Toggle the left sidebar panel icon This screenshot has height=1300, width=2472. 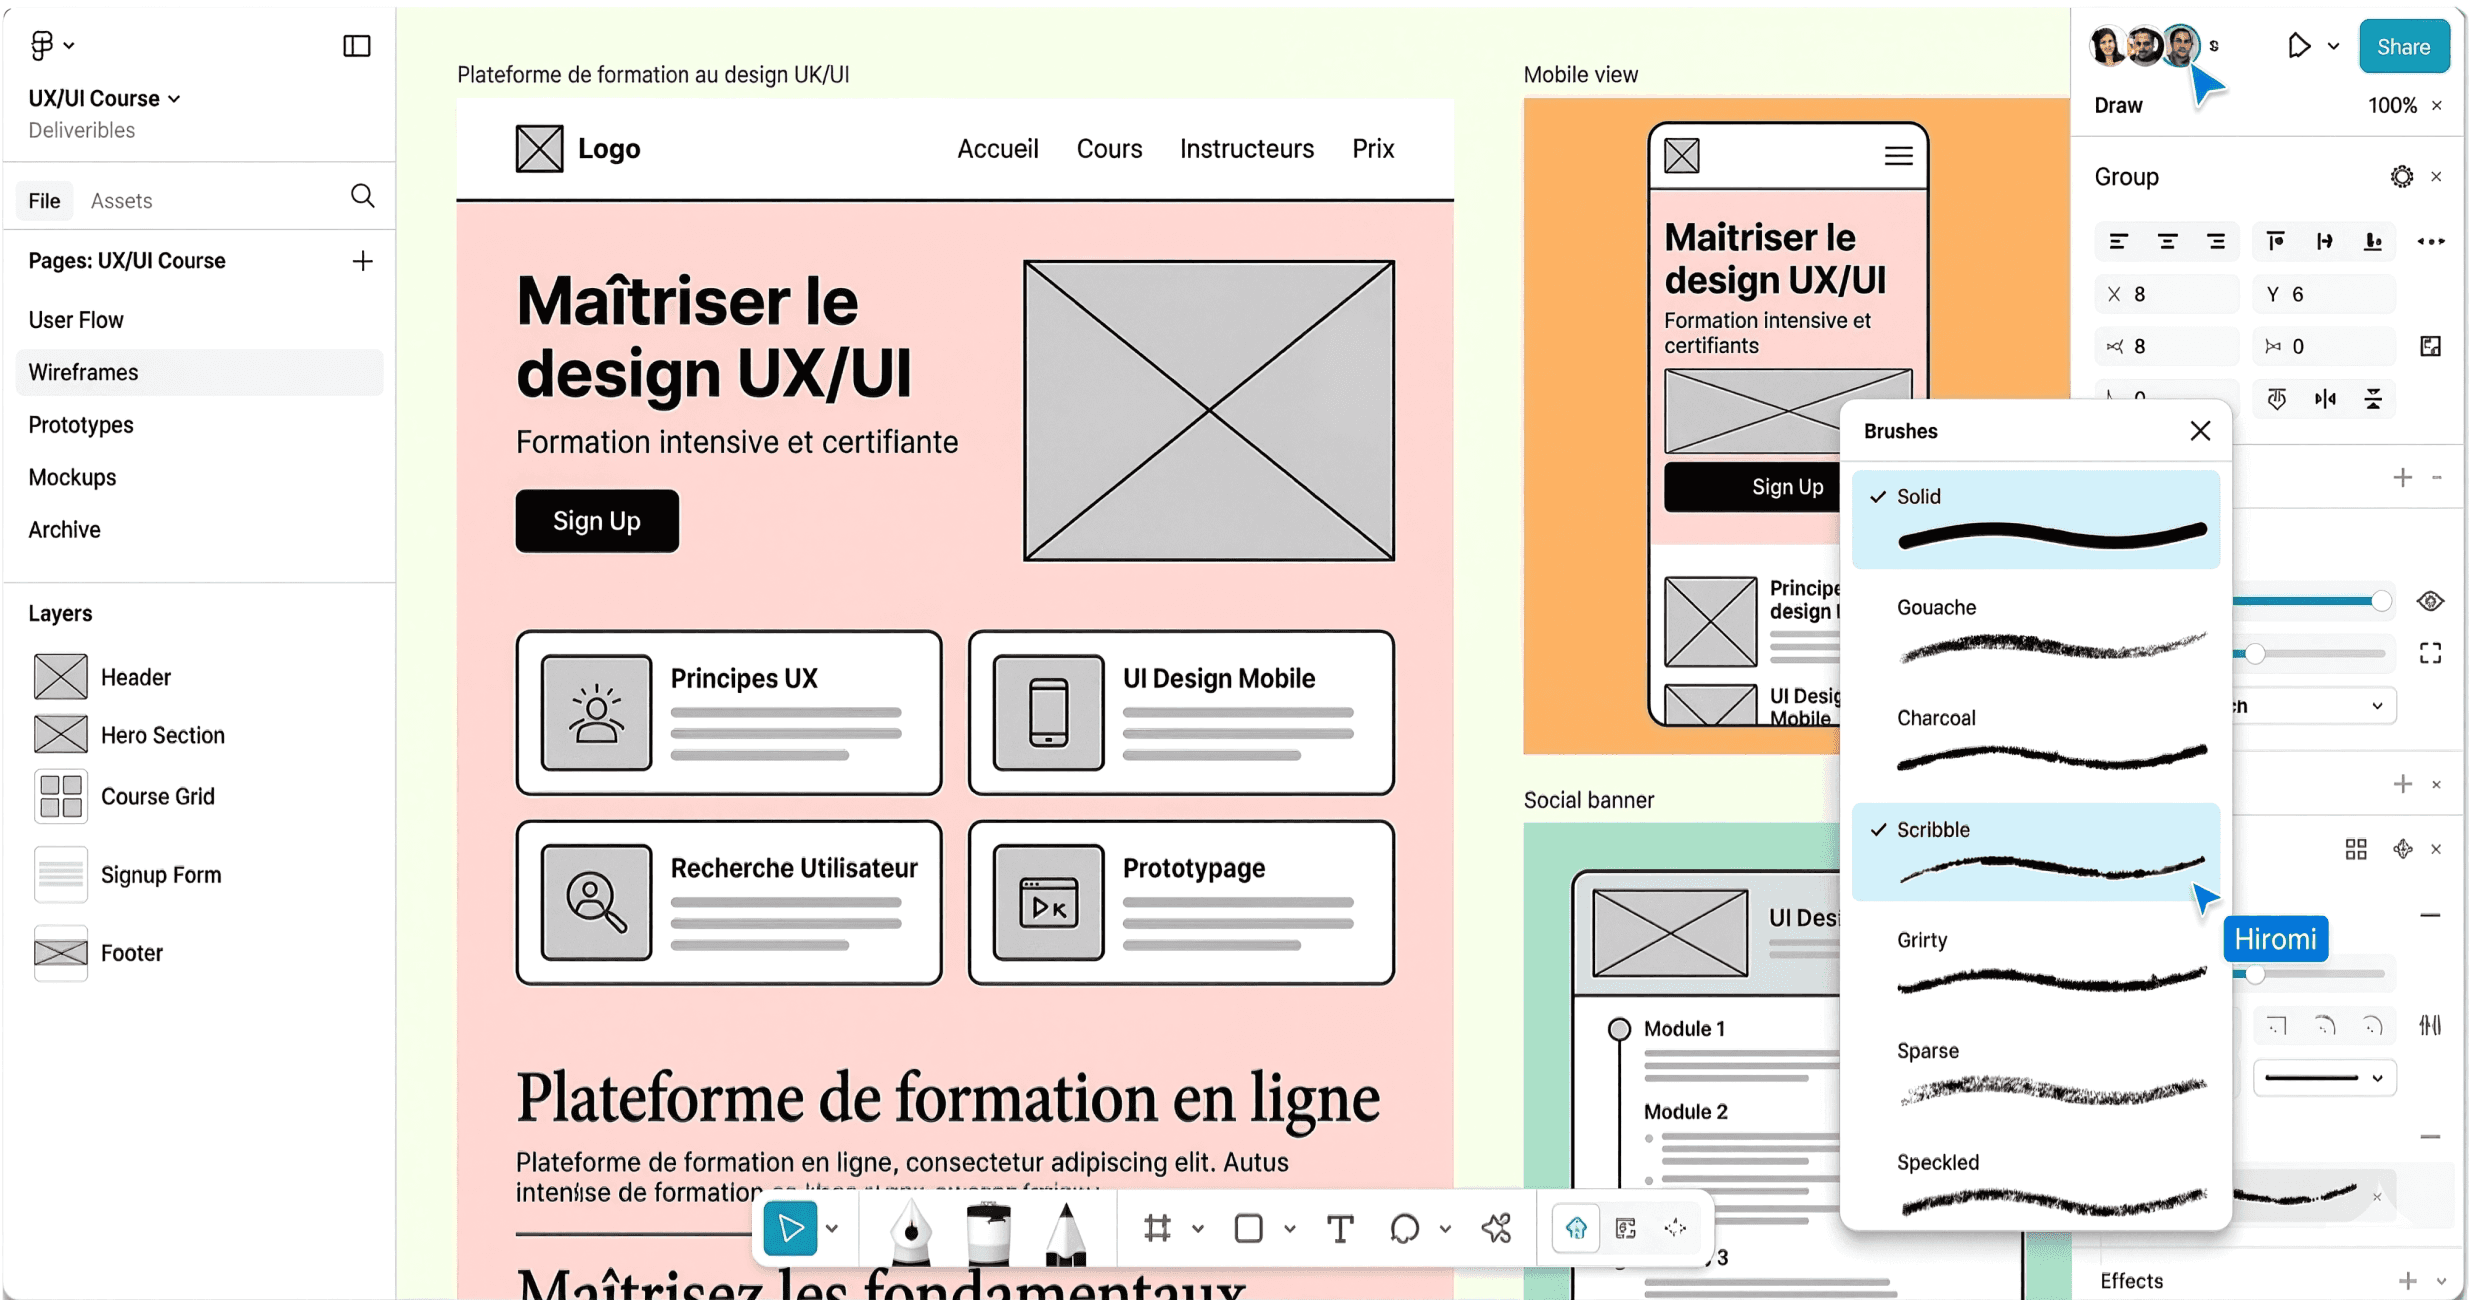click(356, 46)
